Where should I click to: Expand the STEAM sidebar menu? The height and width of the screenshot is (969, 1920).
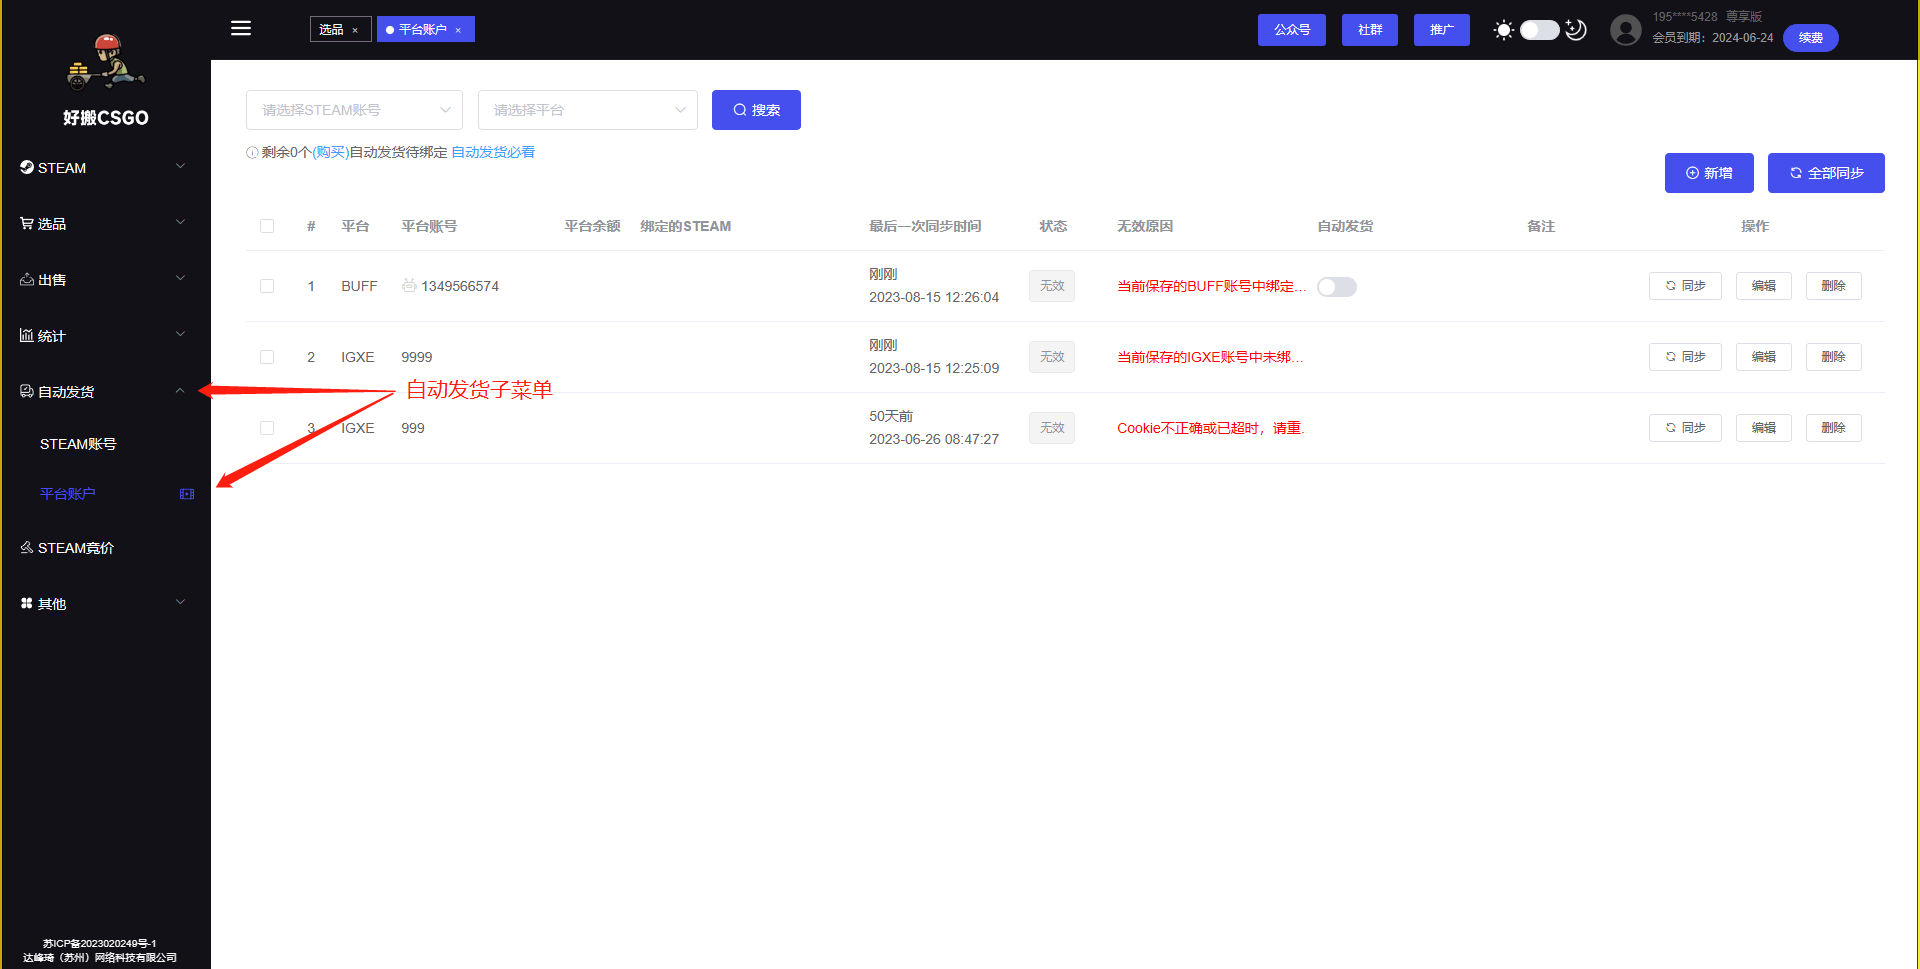point(105,167)
